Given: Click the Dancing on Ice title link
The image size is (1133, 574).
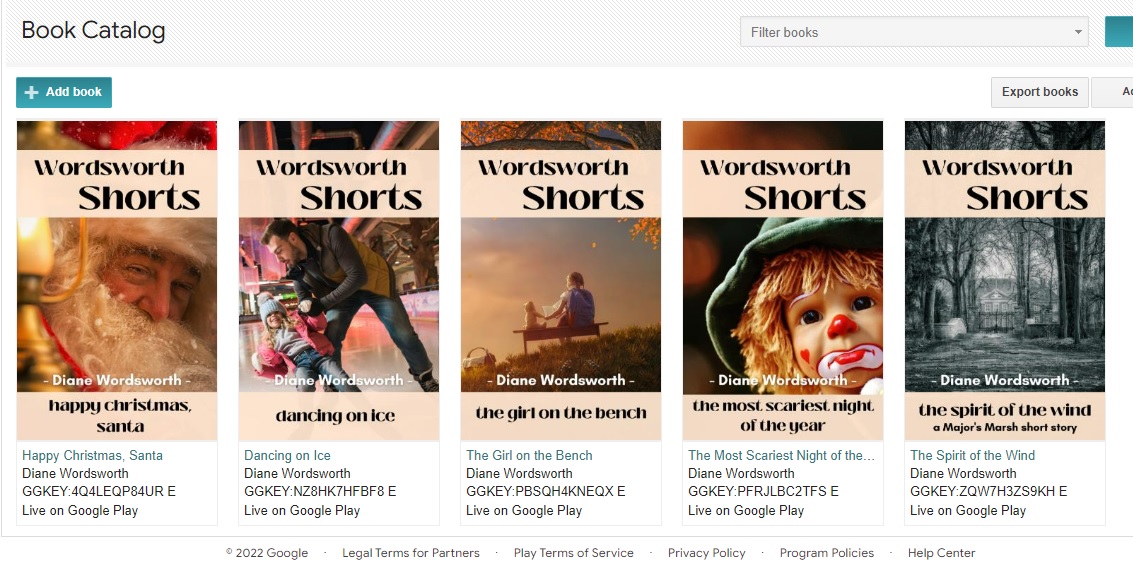Looking at the screenshot, I should pyautogui.click(x=287, y=455).
